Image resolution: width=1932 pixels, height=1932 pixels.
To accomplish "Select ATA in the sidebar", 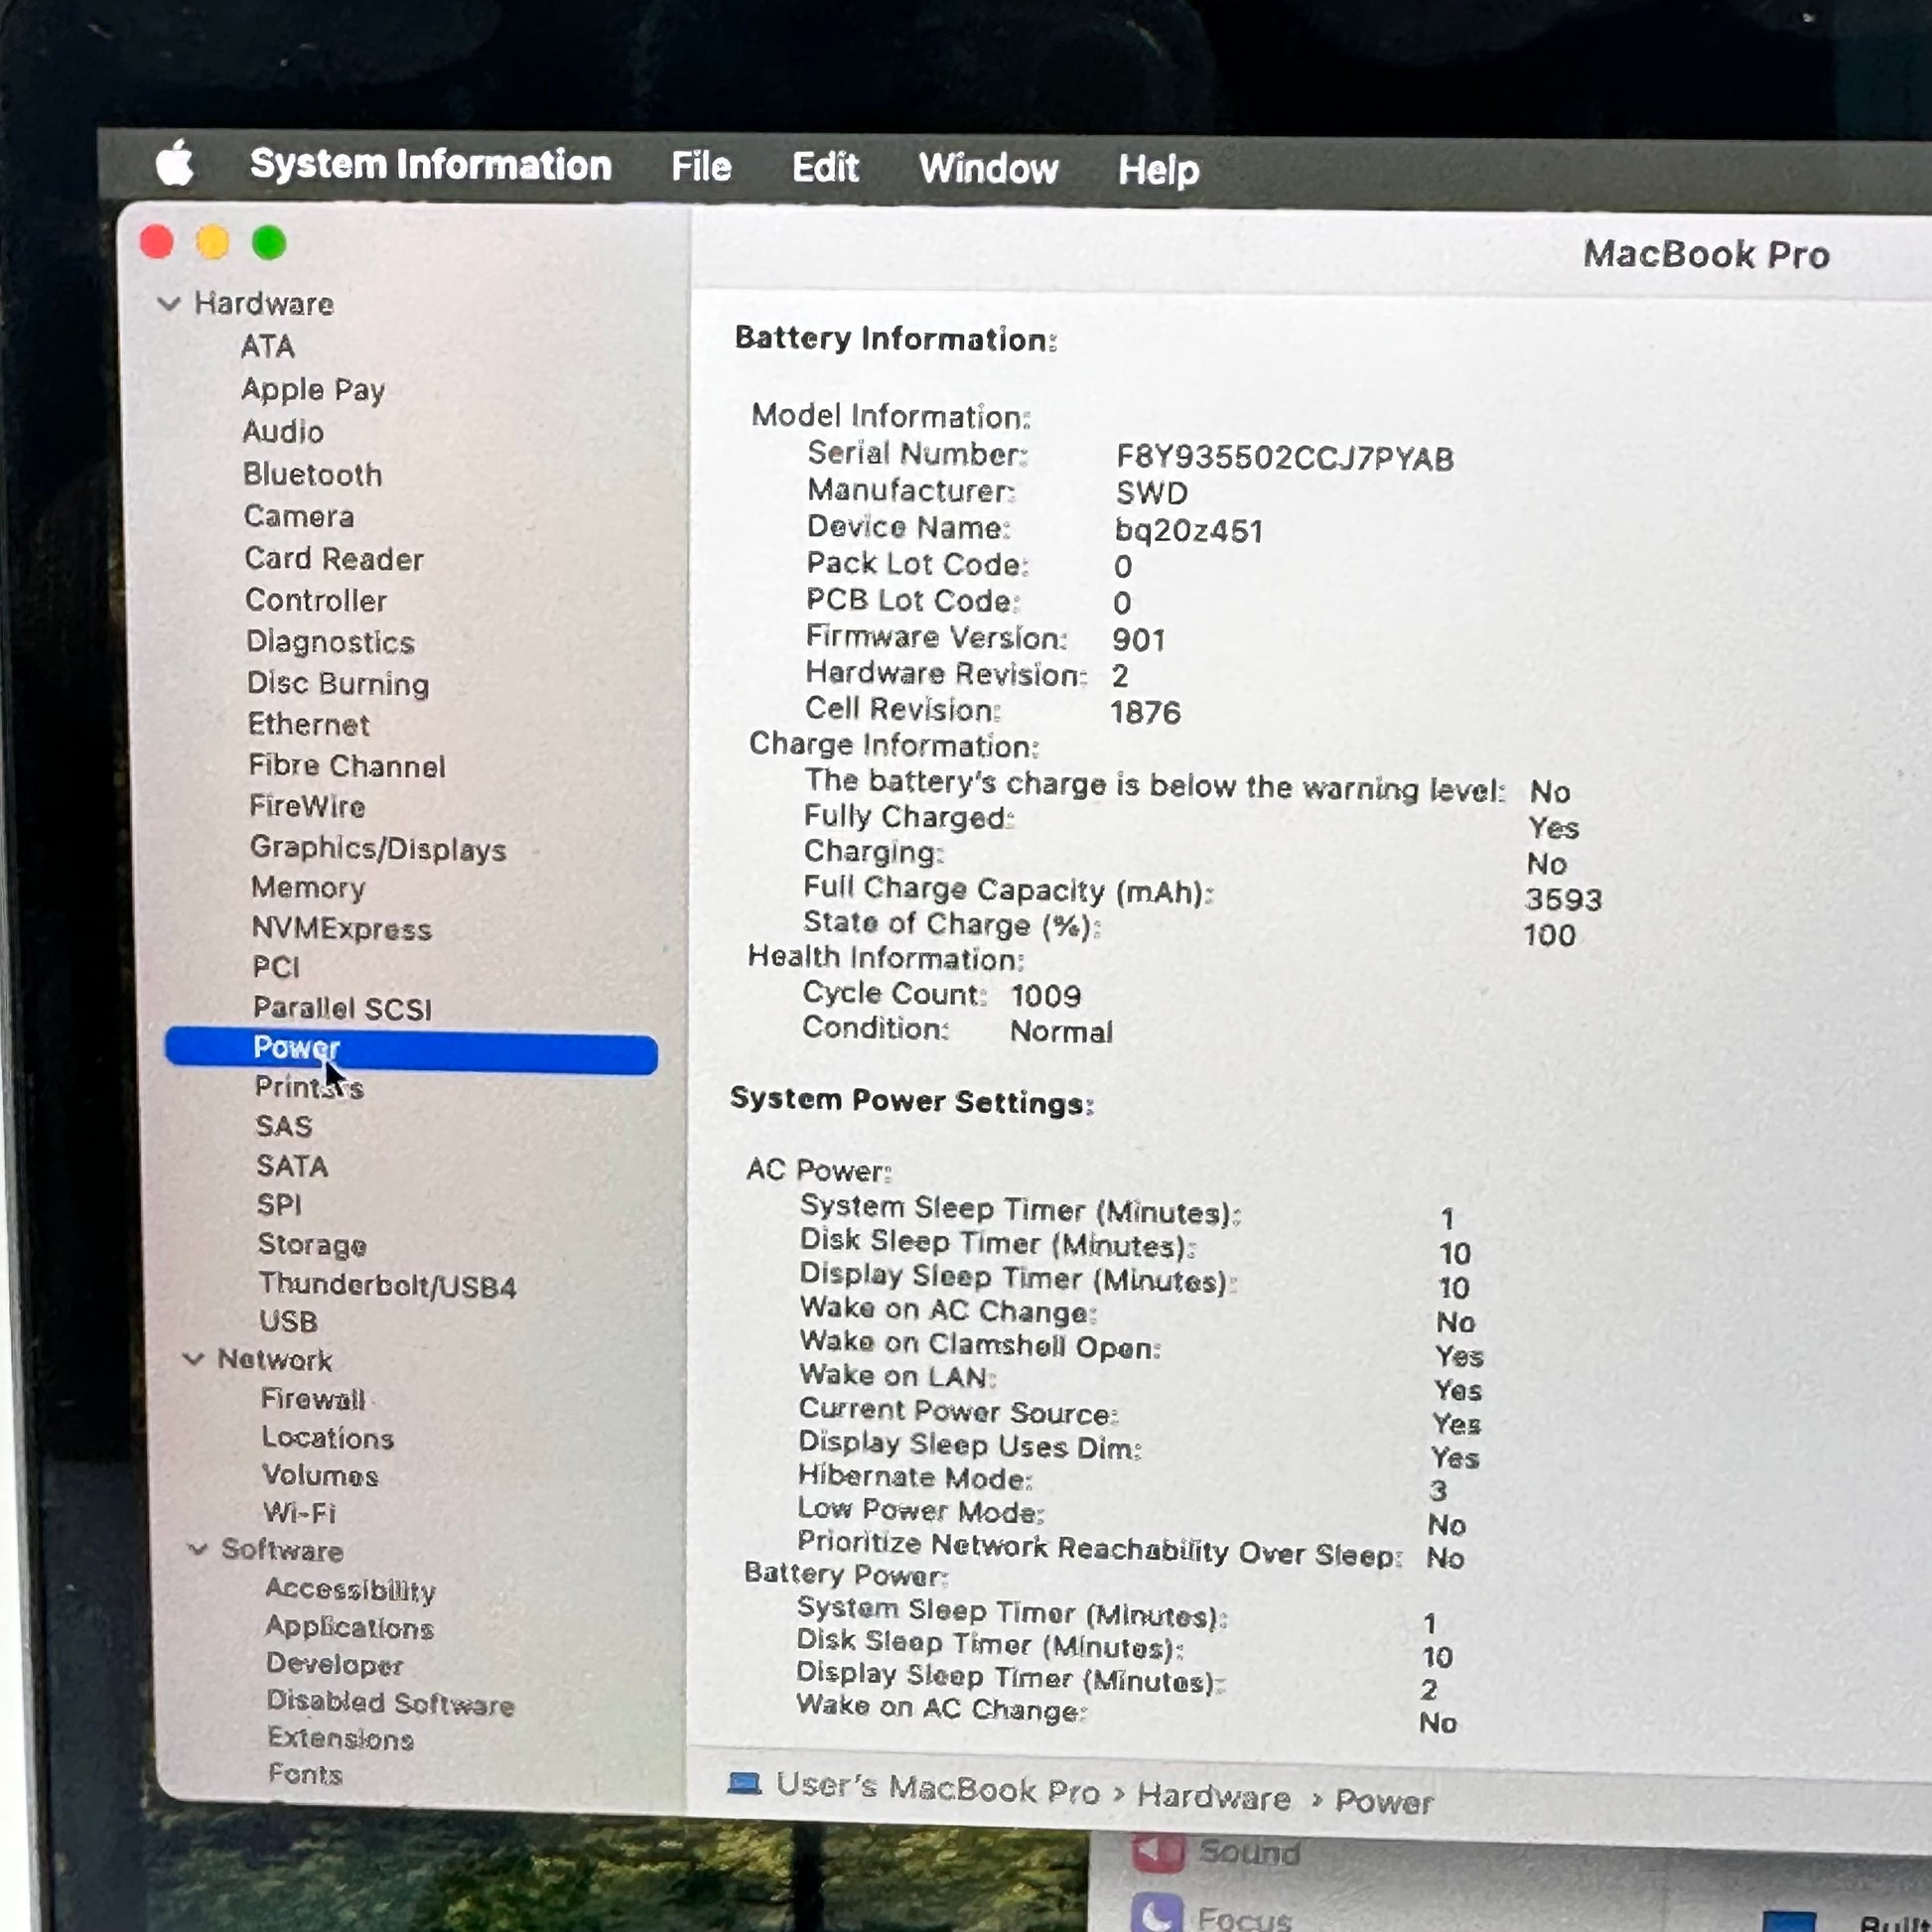I will pyautogui.click(x=267, y=346).
